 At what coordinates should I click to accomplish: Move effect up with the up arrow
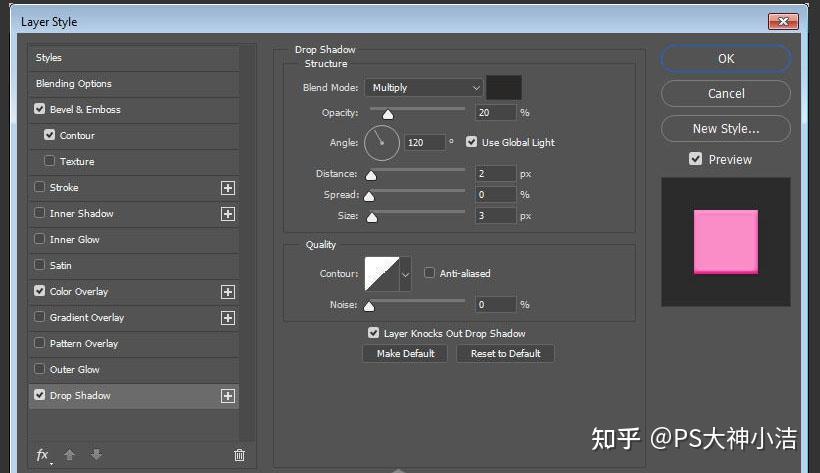click(x=69, y=455)
